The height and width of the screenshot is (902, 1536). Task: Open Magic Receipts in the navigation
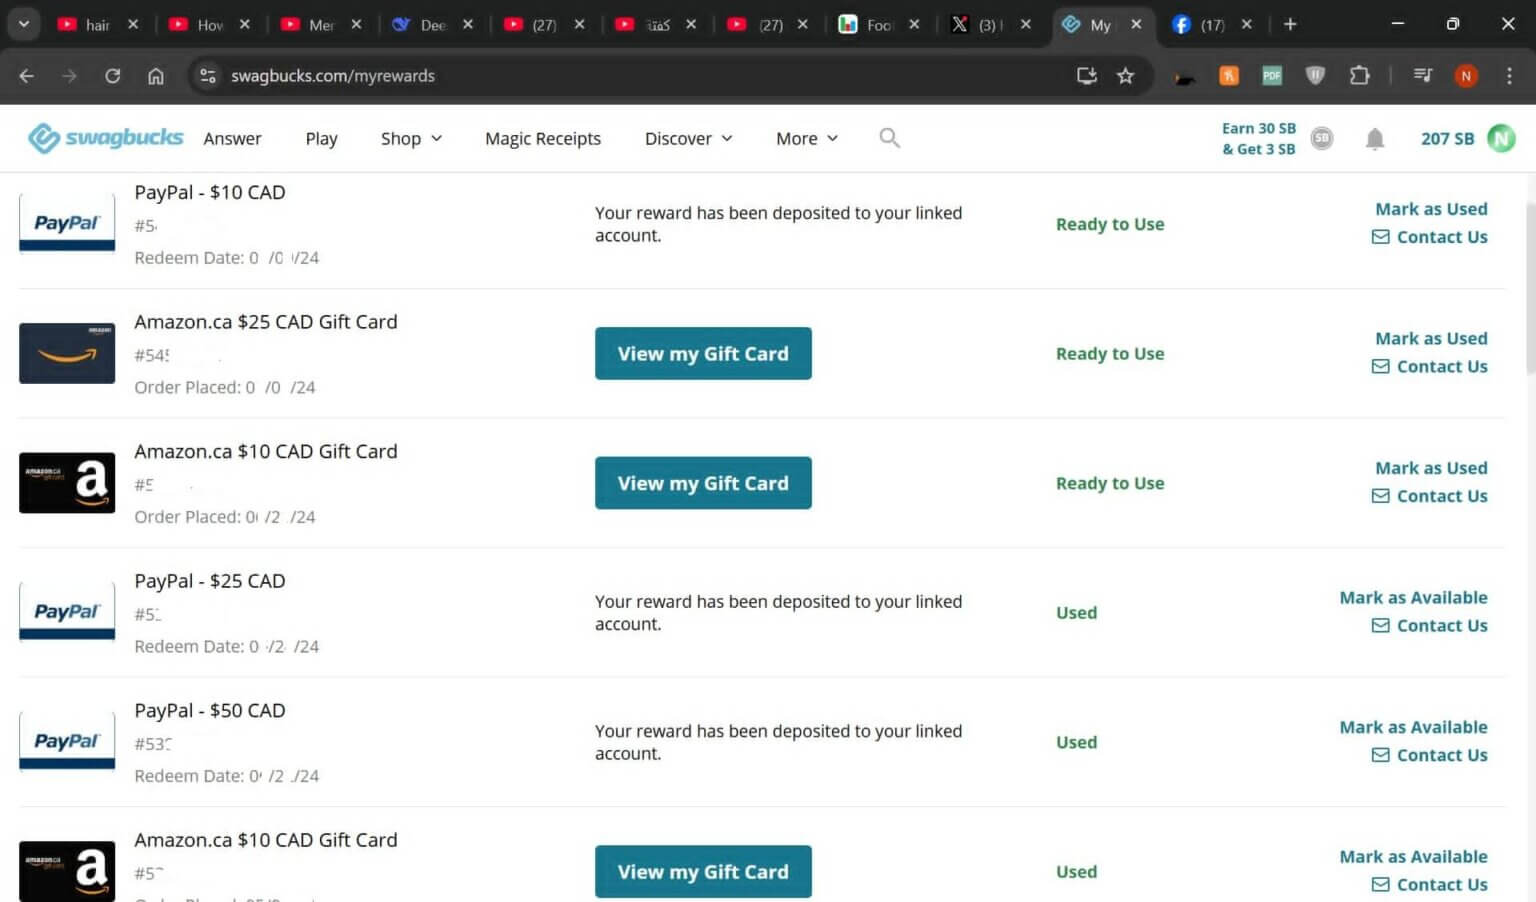pos(543,138)
